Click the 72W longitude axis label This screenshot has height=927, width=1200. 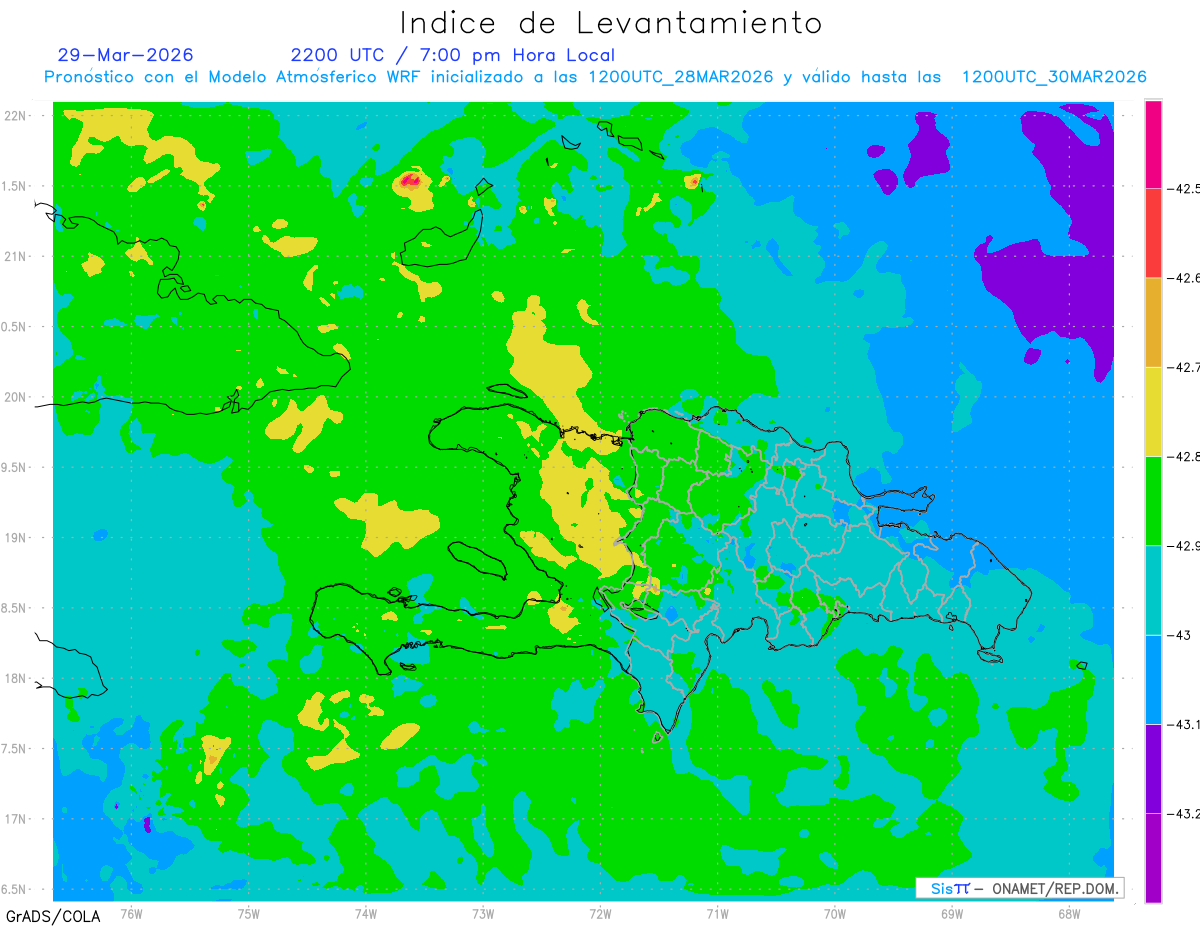click(x=600, y=912)
